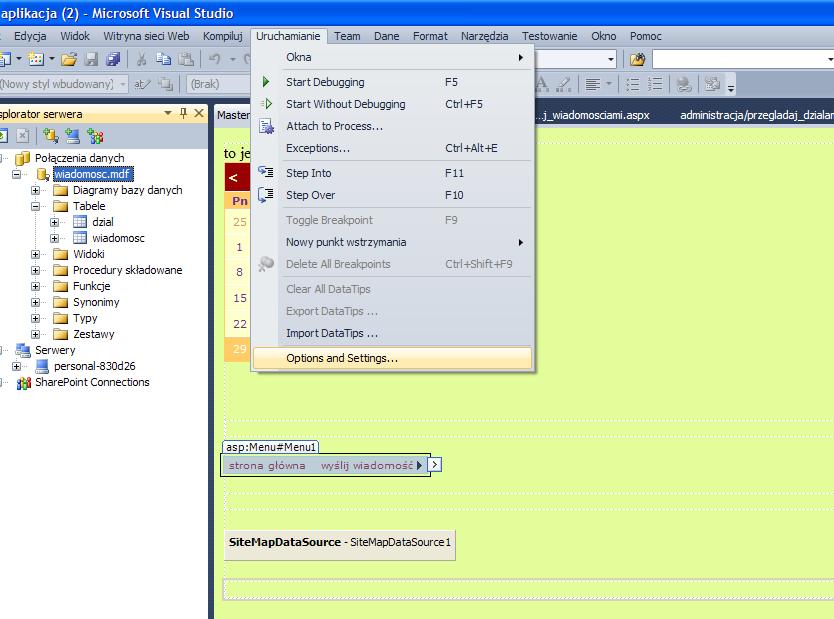Open the Testowanie menu
Screen dimensions: 834x619
point(549,36)
